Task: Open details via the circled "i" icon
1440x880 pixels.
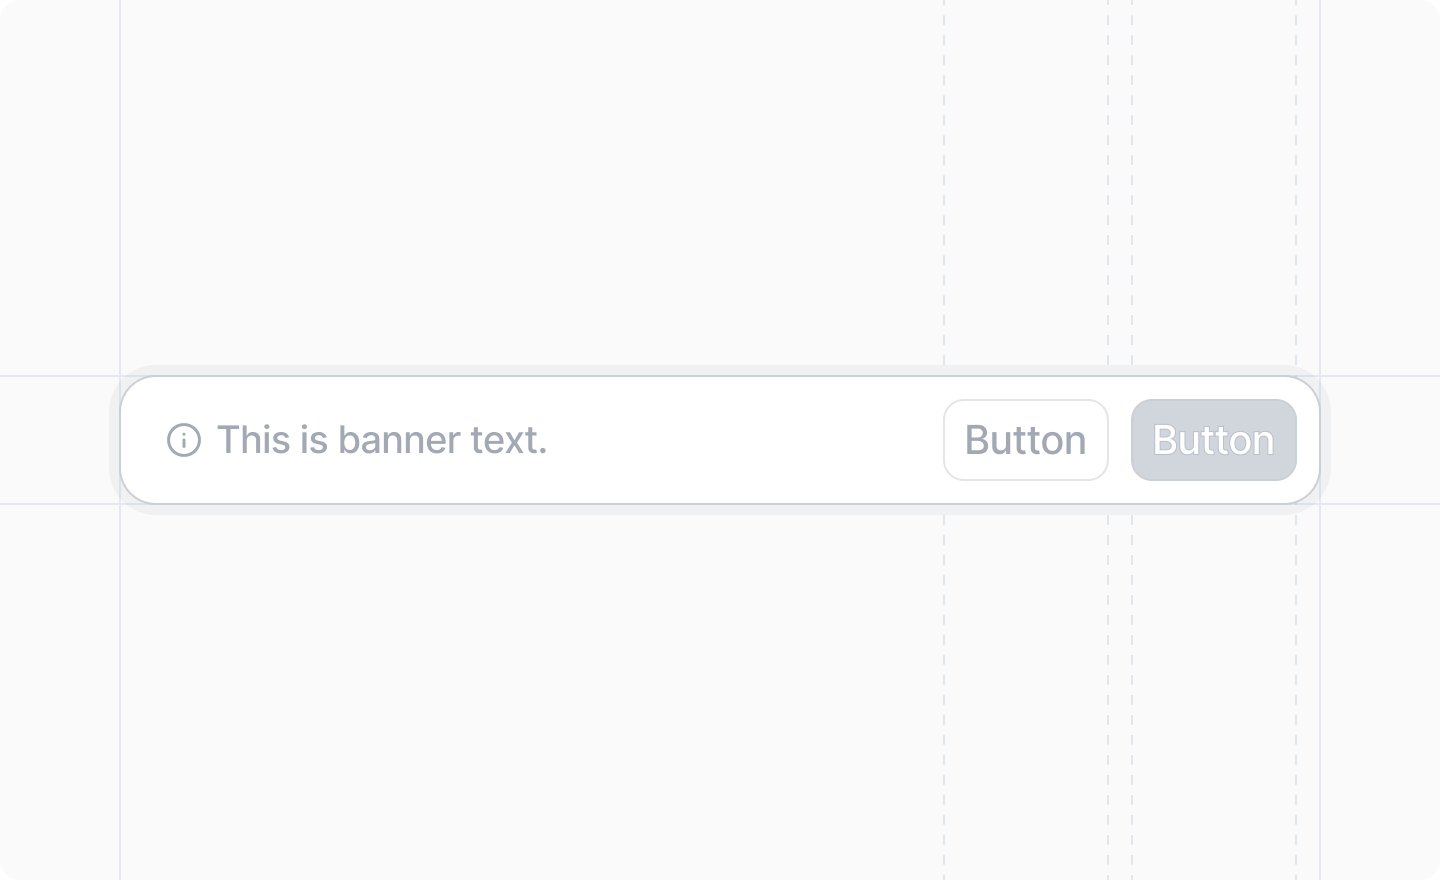Action: (x=184, y=440)
